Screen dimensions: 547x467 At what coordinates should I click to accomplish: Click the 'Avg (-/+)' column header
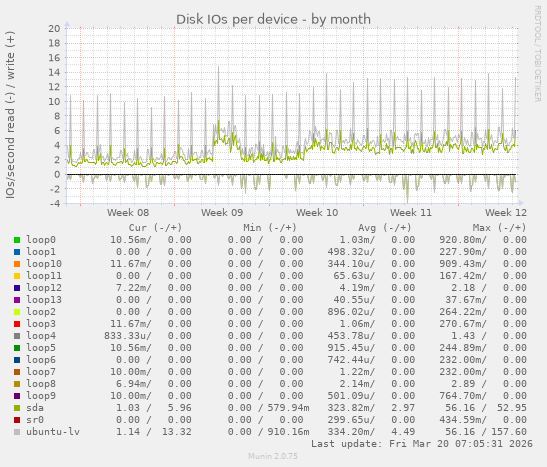coord(384,228)
